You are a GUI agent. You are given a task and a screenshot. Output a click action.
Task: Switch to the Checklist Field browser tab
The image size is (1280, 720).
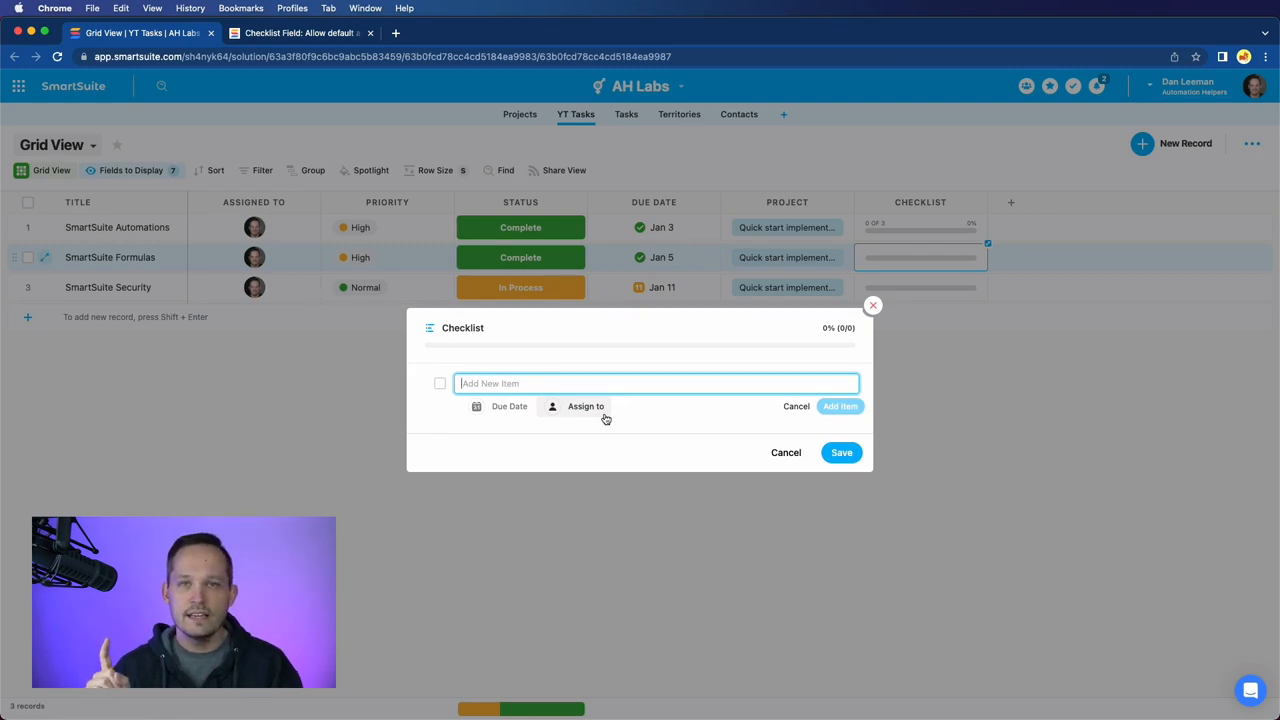pyautogui.click(x=302, y=33)
